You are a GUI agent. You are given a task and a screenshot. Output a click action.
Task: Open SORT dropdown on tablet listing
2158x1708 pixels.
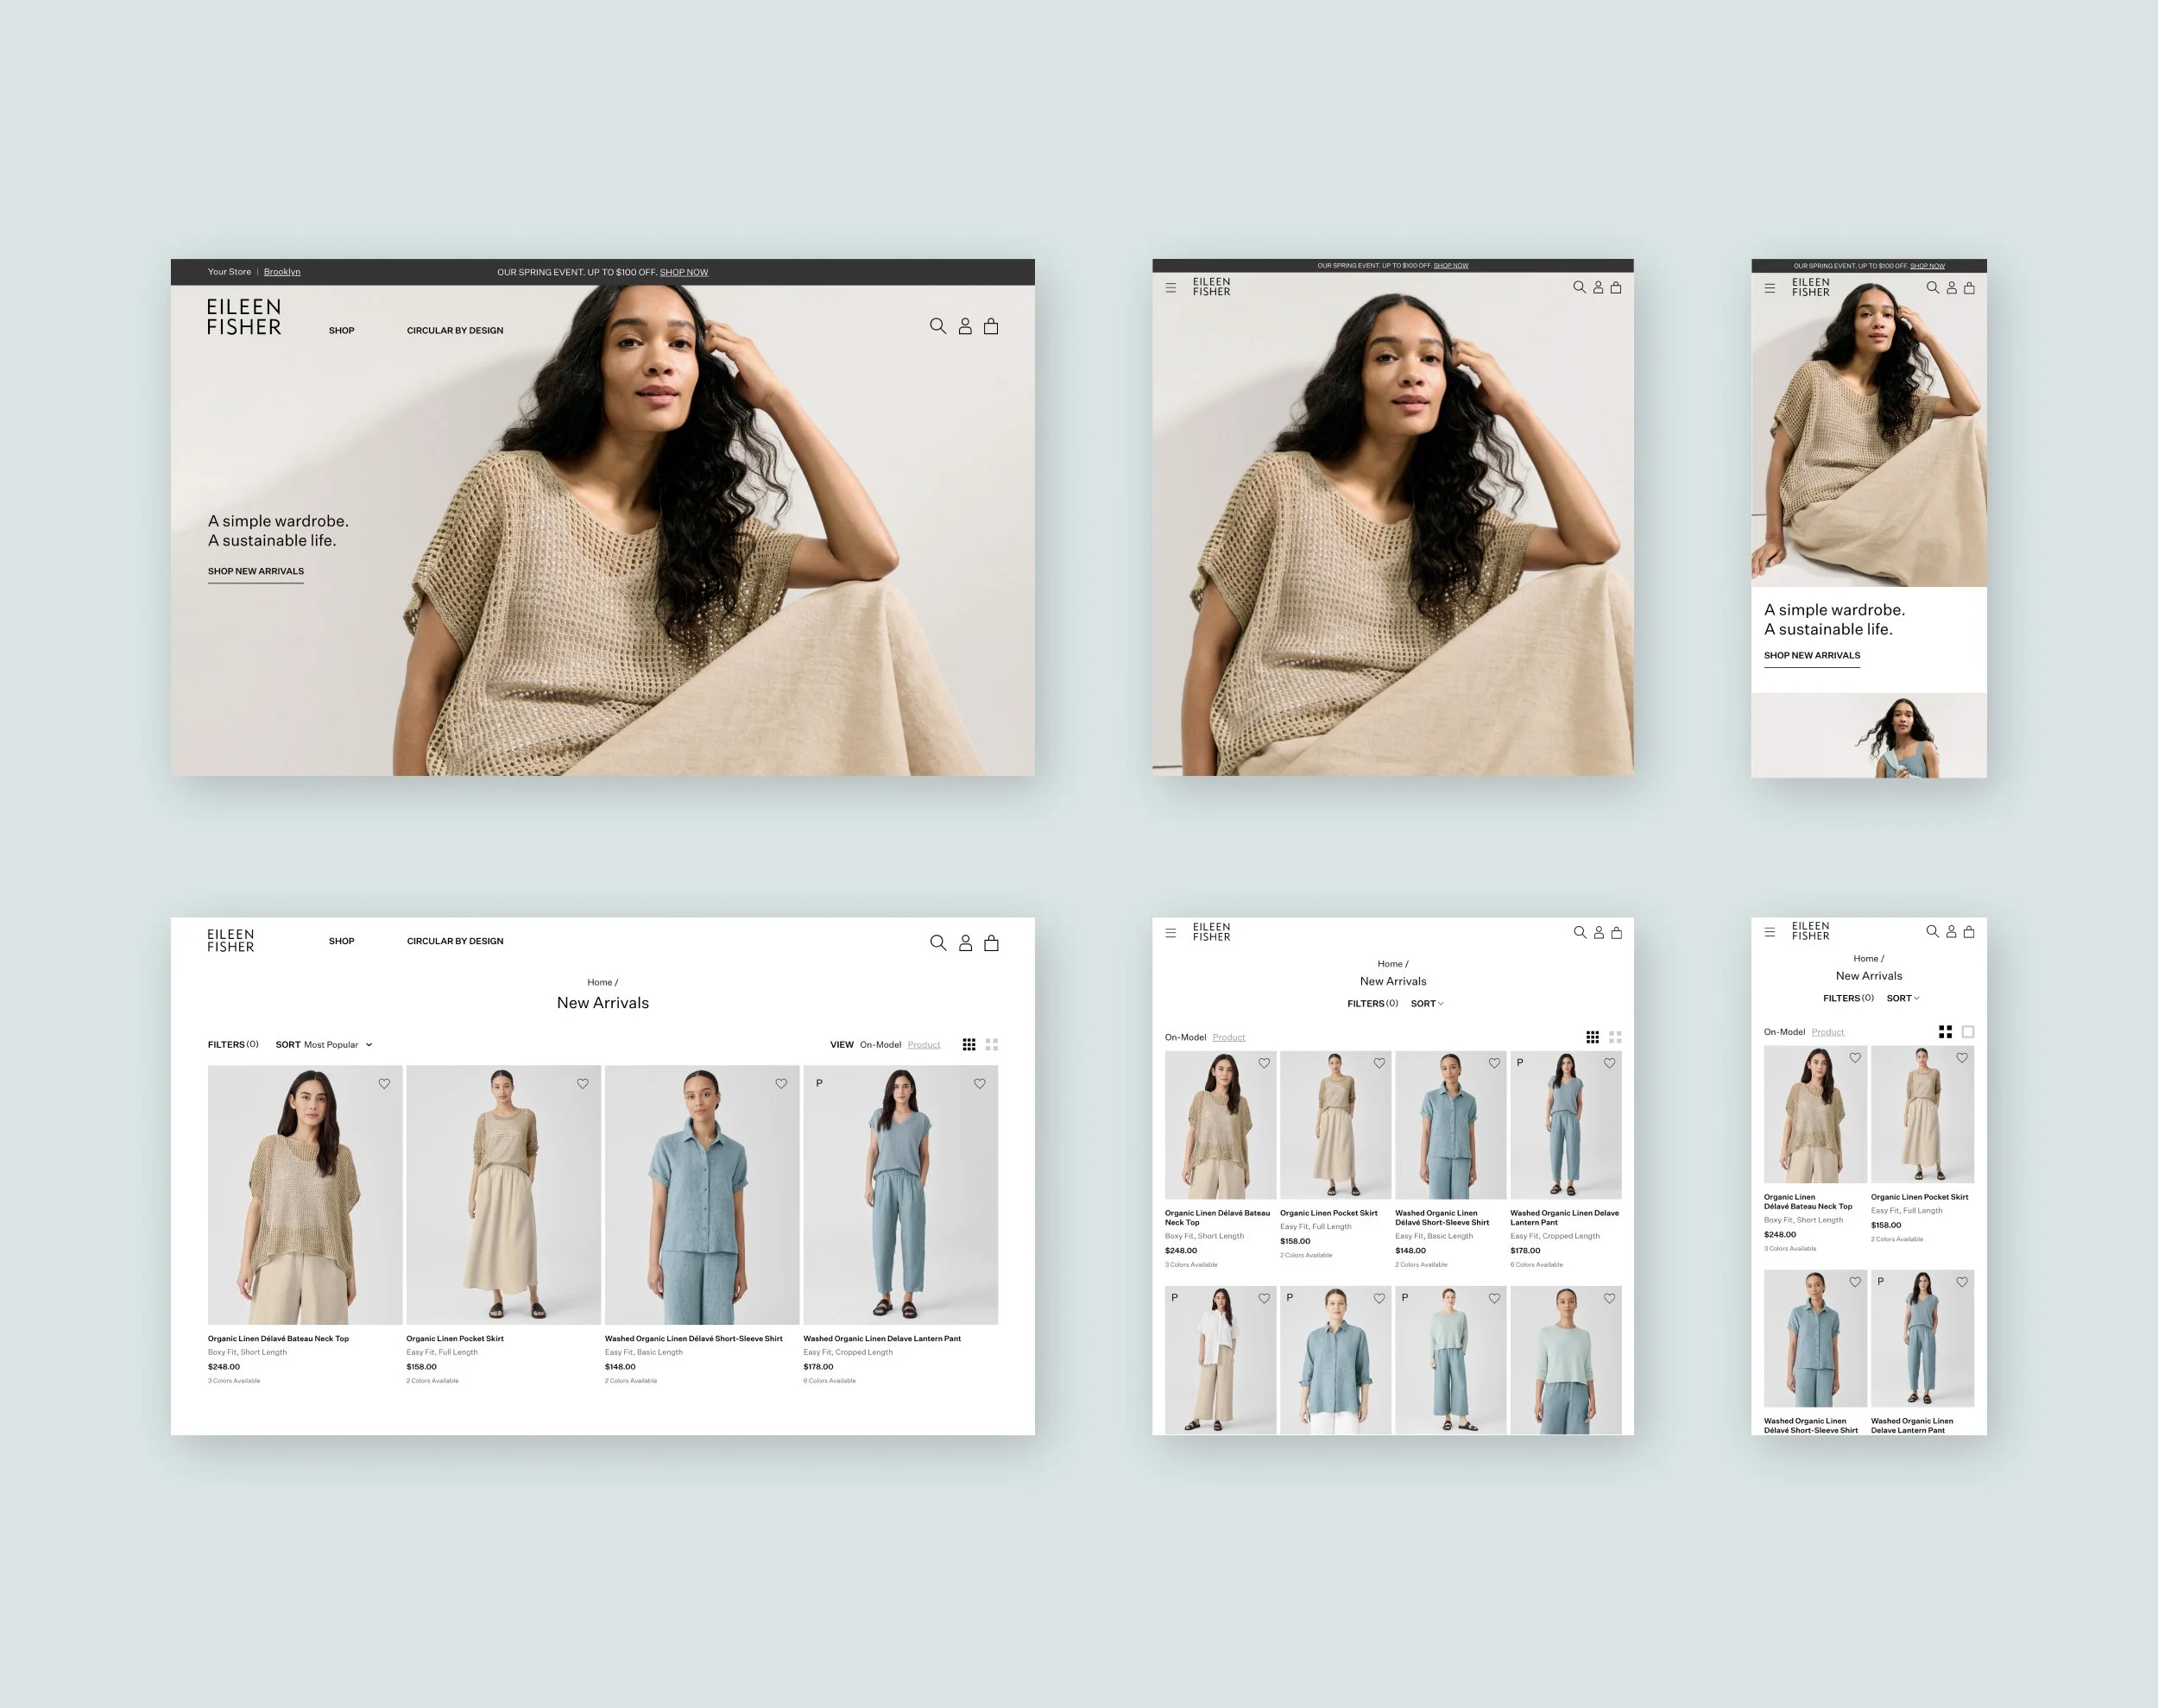(x=1427, y=1003)
